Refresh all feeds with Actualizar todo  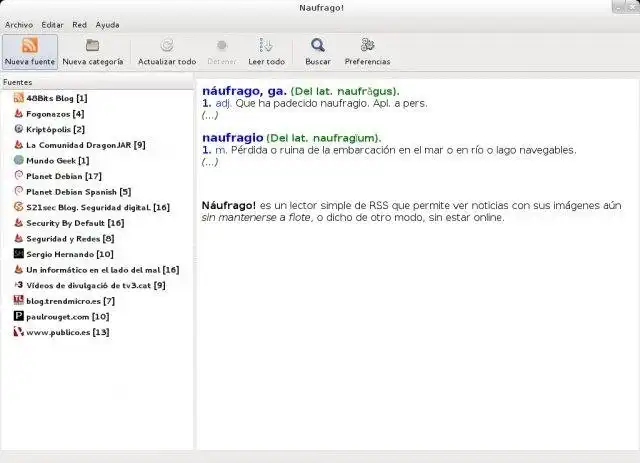tap(167, 52)
